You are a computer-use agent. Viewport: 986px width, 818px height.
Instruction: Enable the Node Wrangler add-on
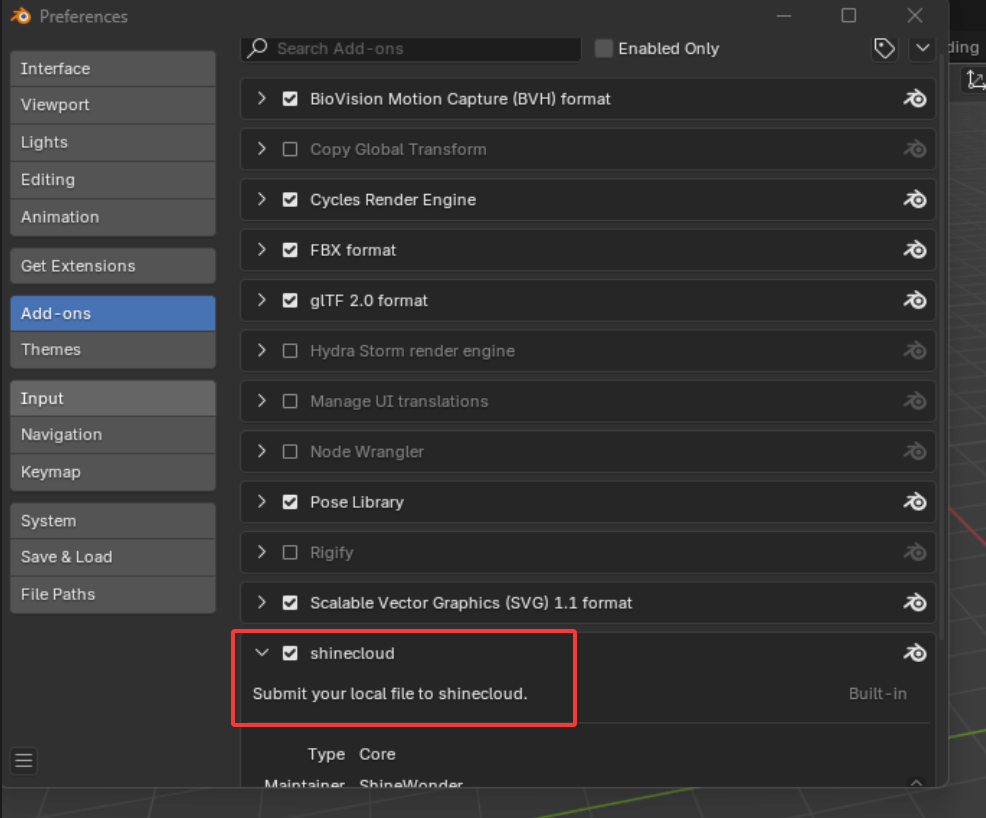point(290,451)
